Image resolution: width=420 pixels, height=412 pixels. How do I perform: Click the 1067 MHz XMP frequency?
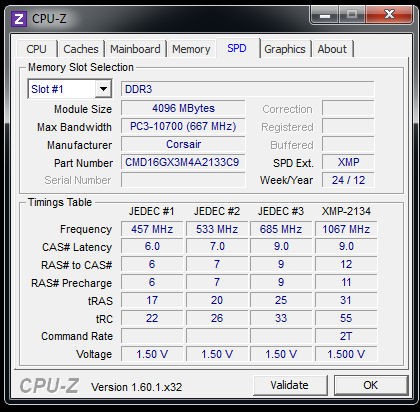pyautogui.click(x=346, y=229)
